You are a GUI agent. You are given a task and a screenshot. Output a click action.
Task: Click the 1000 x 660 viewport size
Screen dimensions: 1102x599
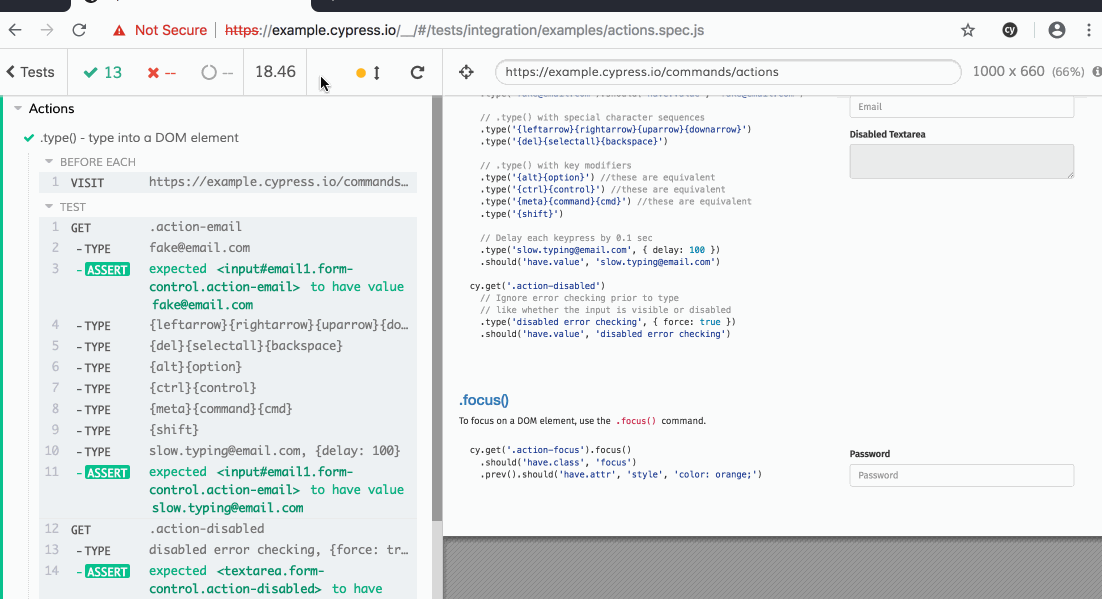pos(1008,72)
